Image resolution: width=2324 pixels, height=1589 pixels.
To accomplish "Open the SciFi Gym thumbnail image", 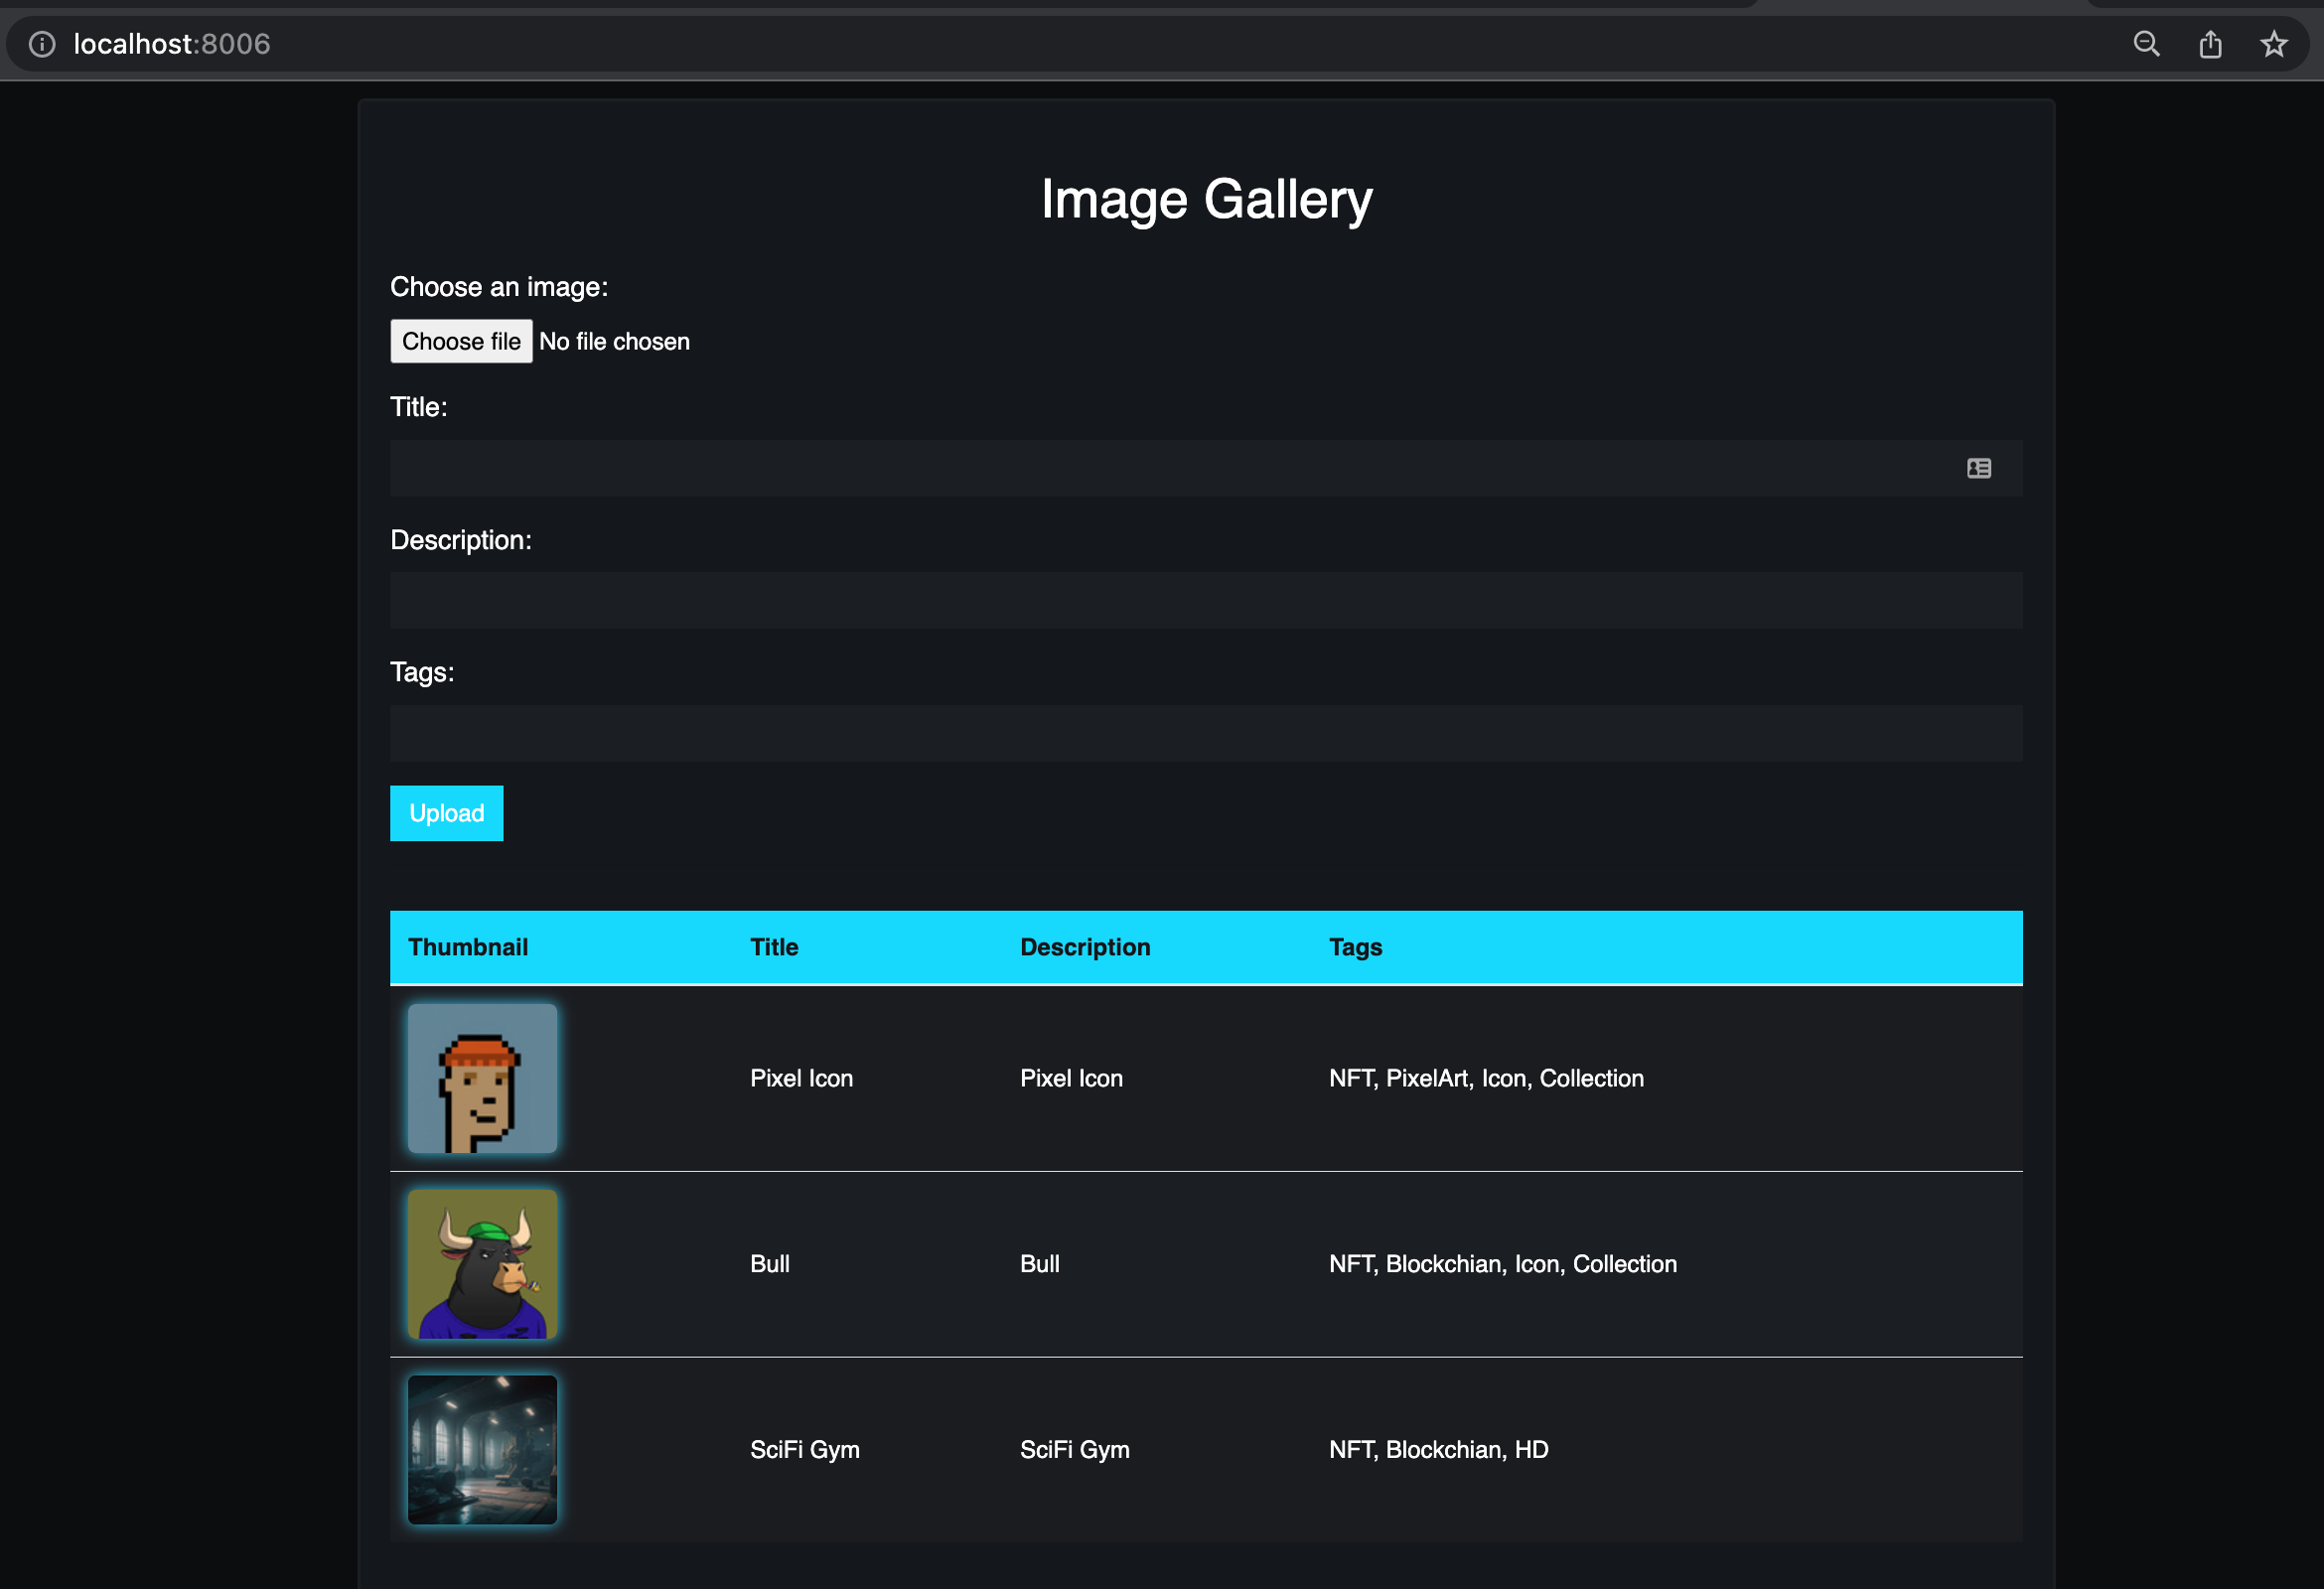I will [x=482, y=1450].
